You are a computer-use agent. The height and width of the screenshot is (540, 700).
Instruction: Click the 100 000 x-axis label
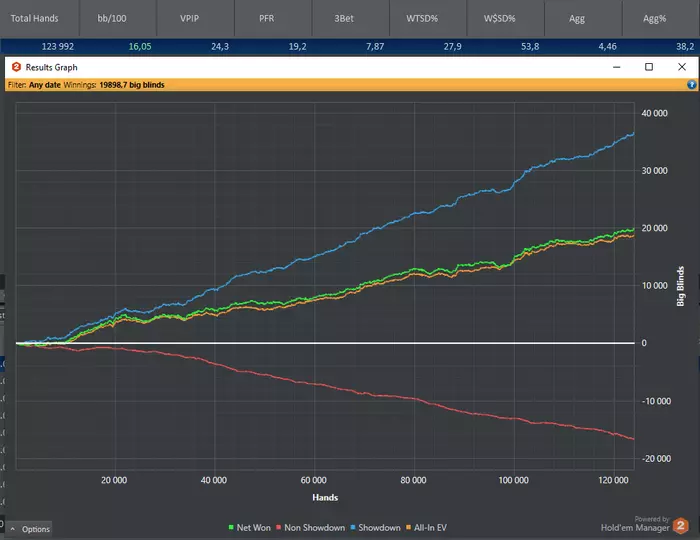(513, 480)
